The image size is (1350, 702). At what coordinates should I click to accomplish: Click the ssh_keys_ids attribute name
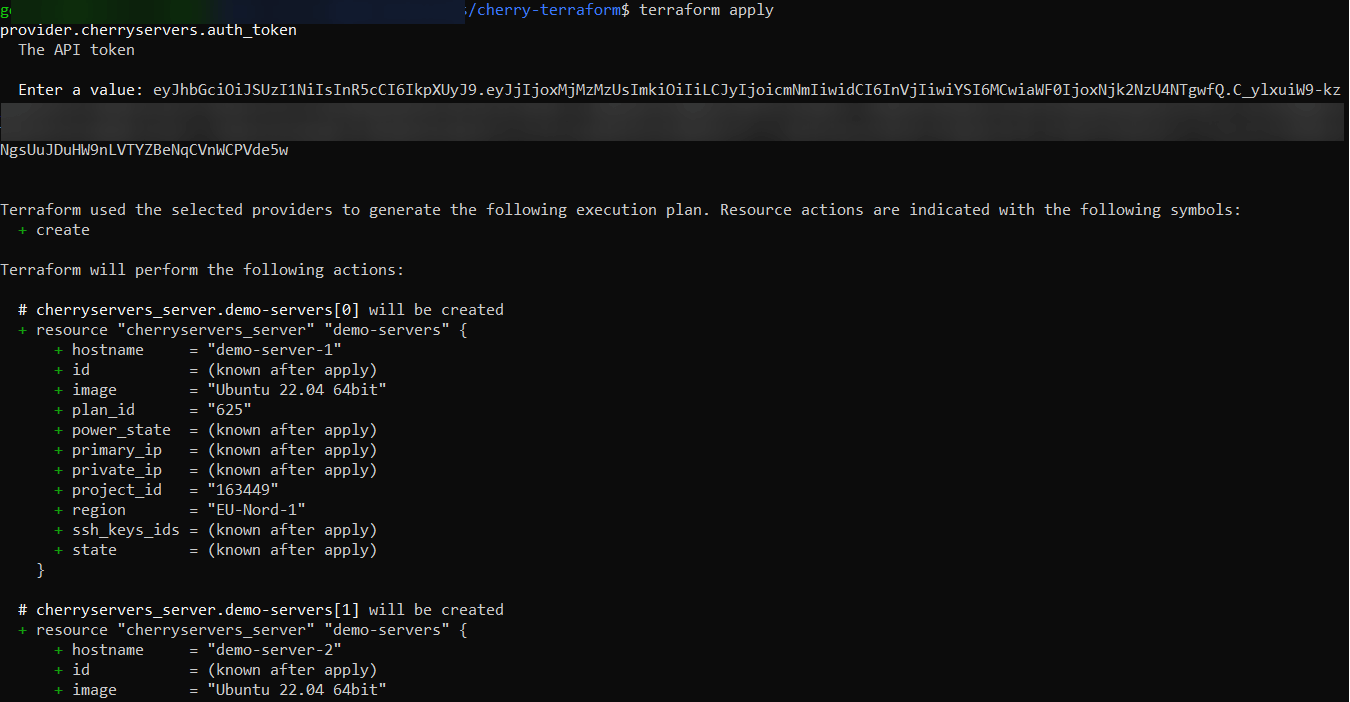pyautogui.click(x=126, y=530)
